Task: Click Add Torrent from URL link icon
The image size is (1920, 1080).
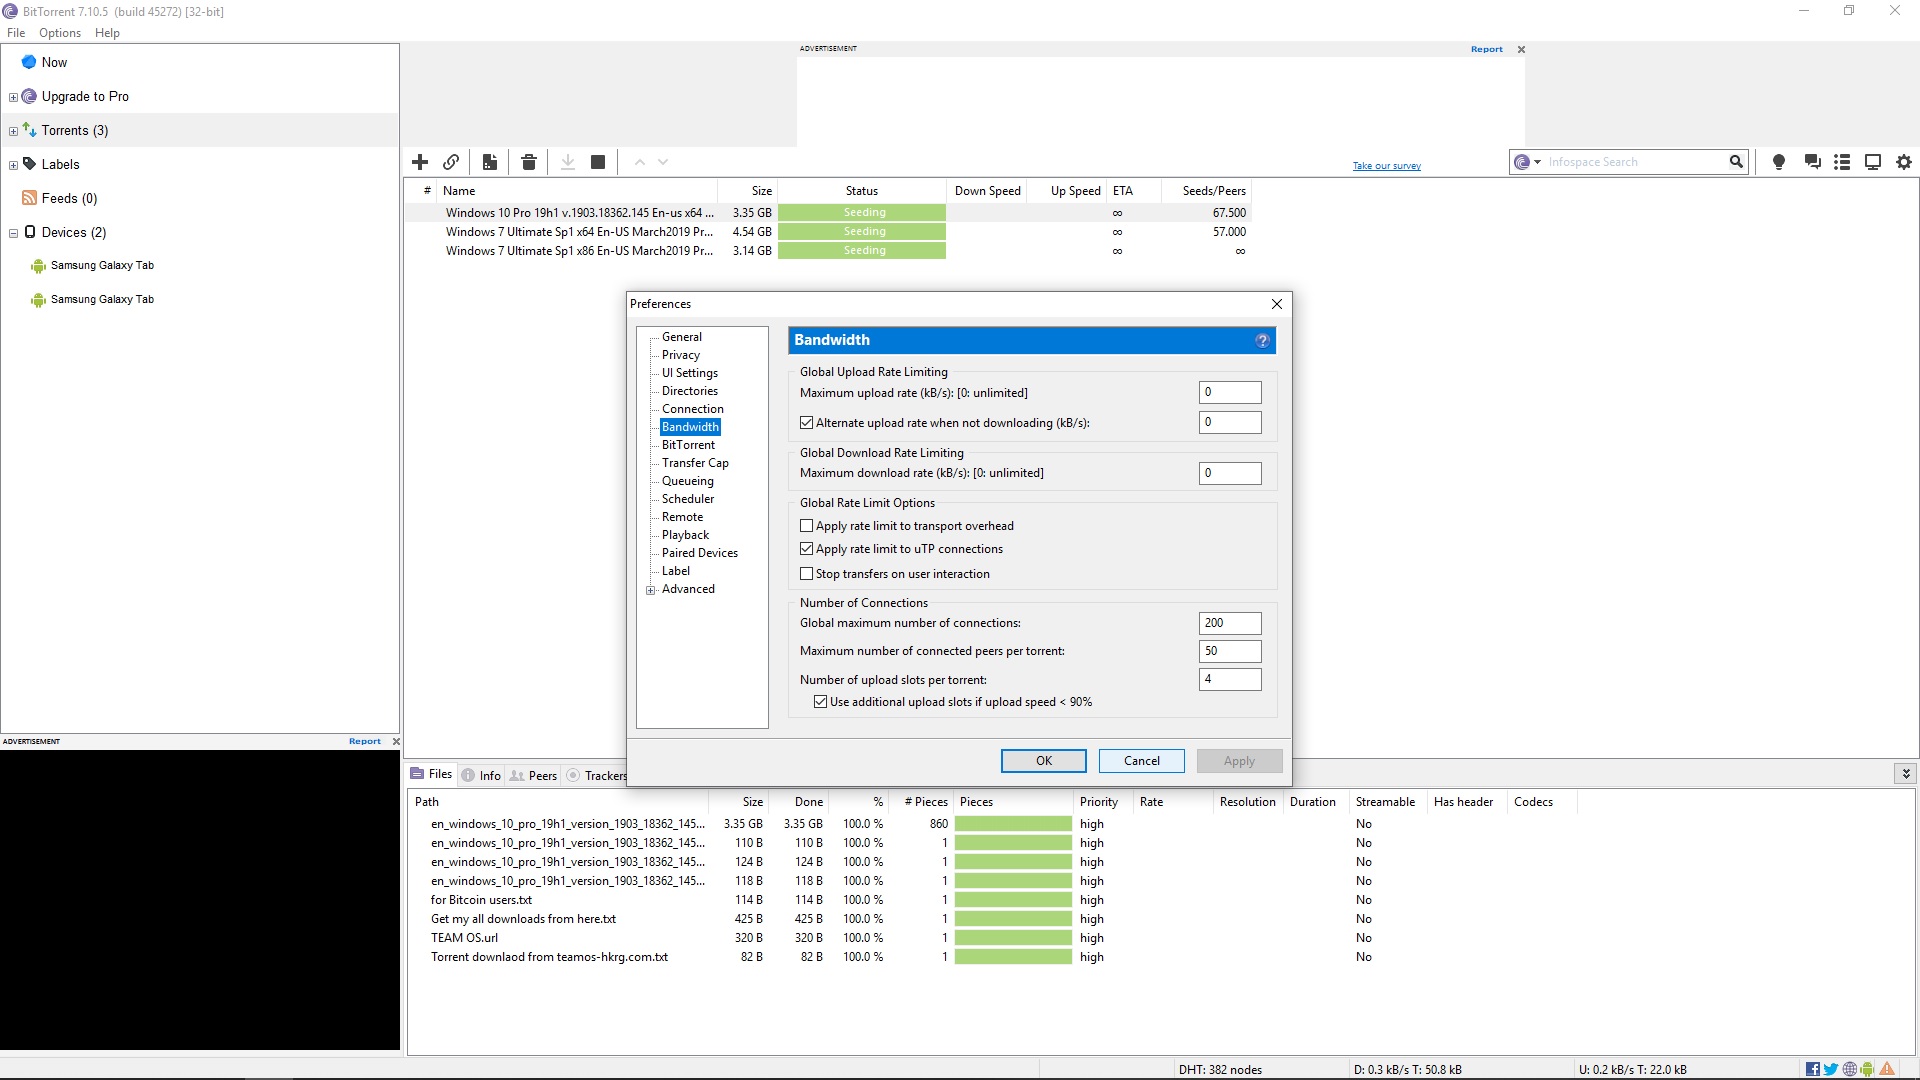Action: coord(451,162)
